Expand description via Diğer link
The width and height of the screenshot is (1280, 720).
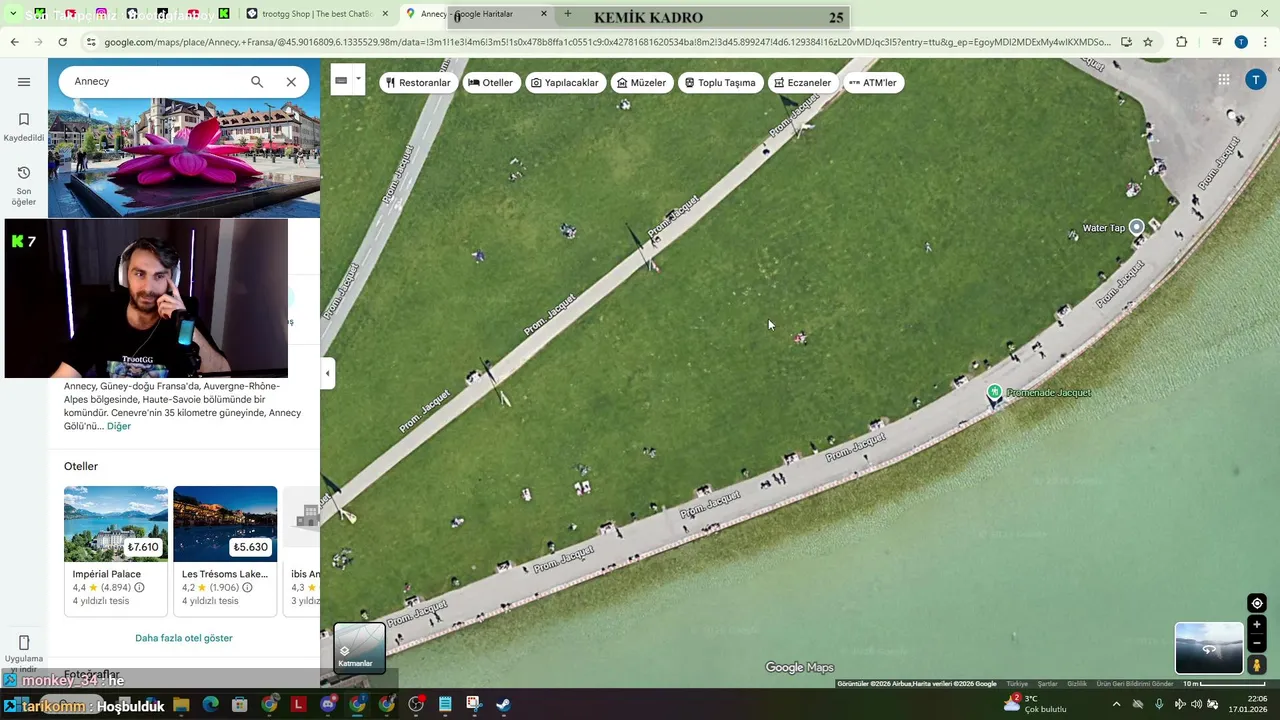[x=119, y=426]
